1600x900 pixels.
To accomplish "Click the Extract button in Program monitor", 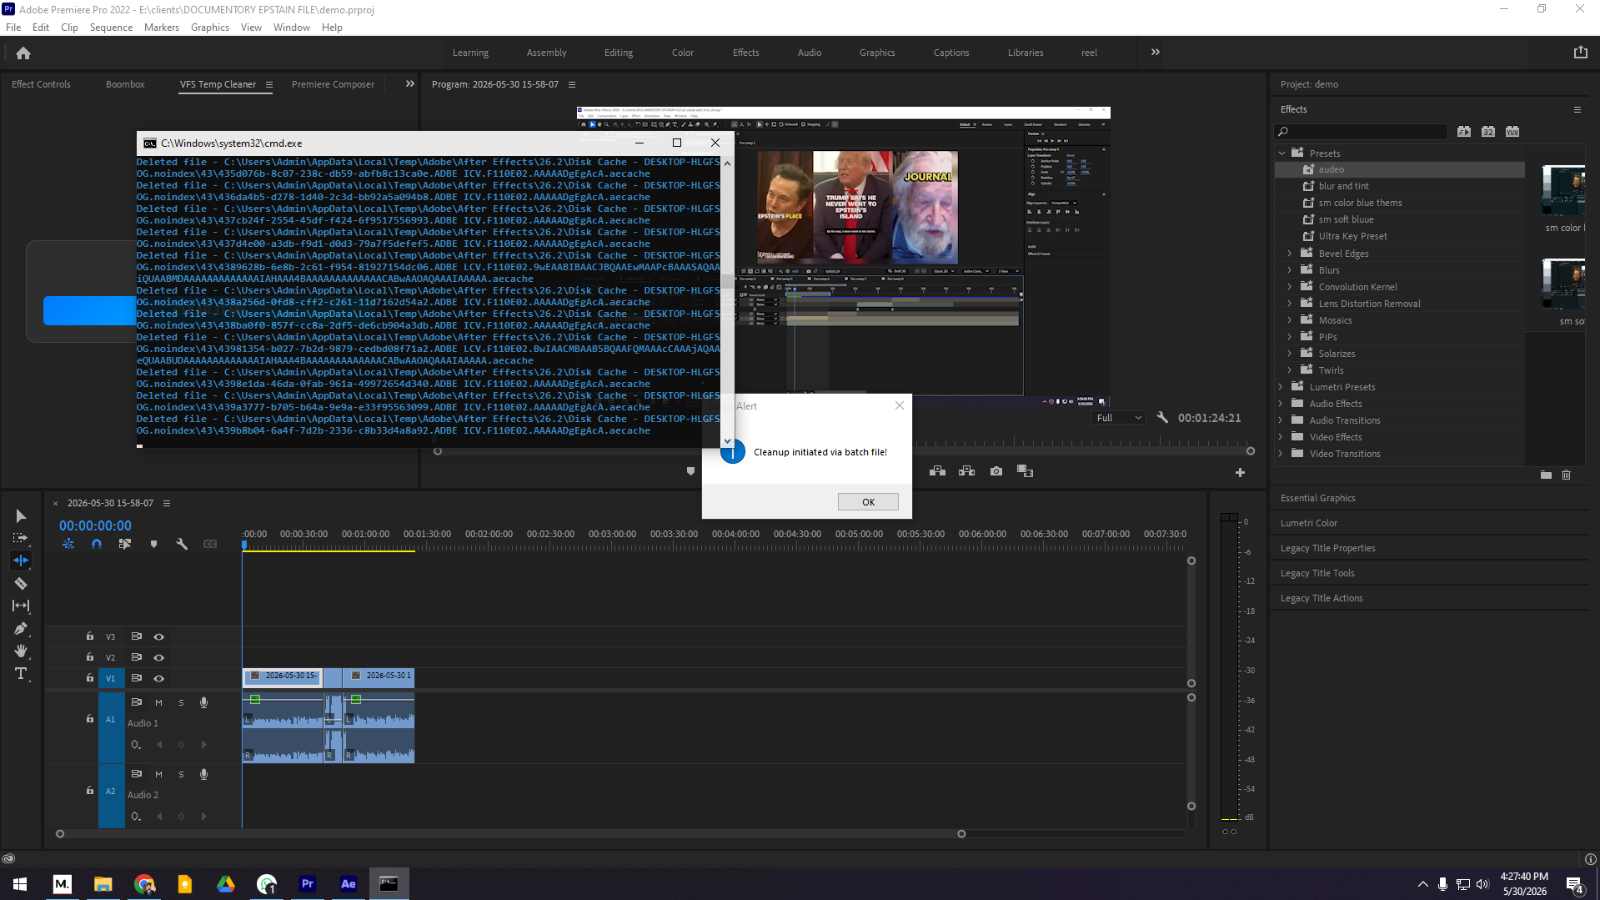I will point(967,471).
